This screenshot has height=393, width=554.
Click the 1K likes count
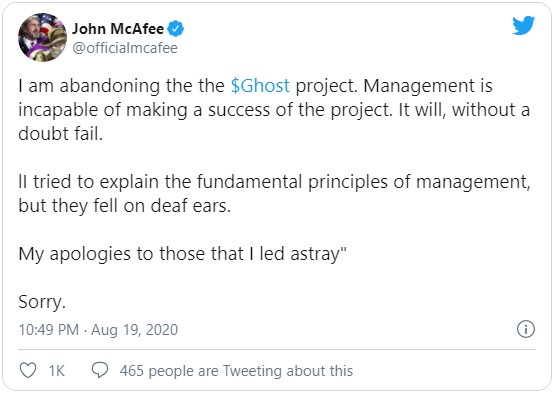(57, 371)
